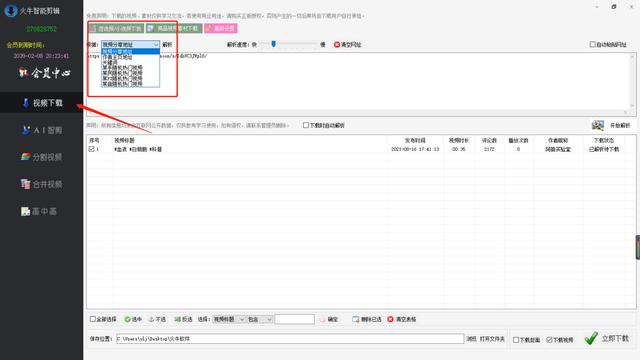Viewport: 640px width, 360px height.
Task: Switch to 分割视频 in the sidebar
Action: (41, 157)
